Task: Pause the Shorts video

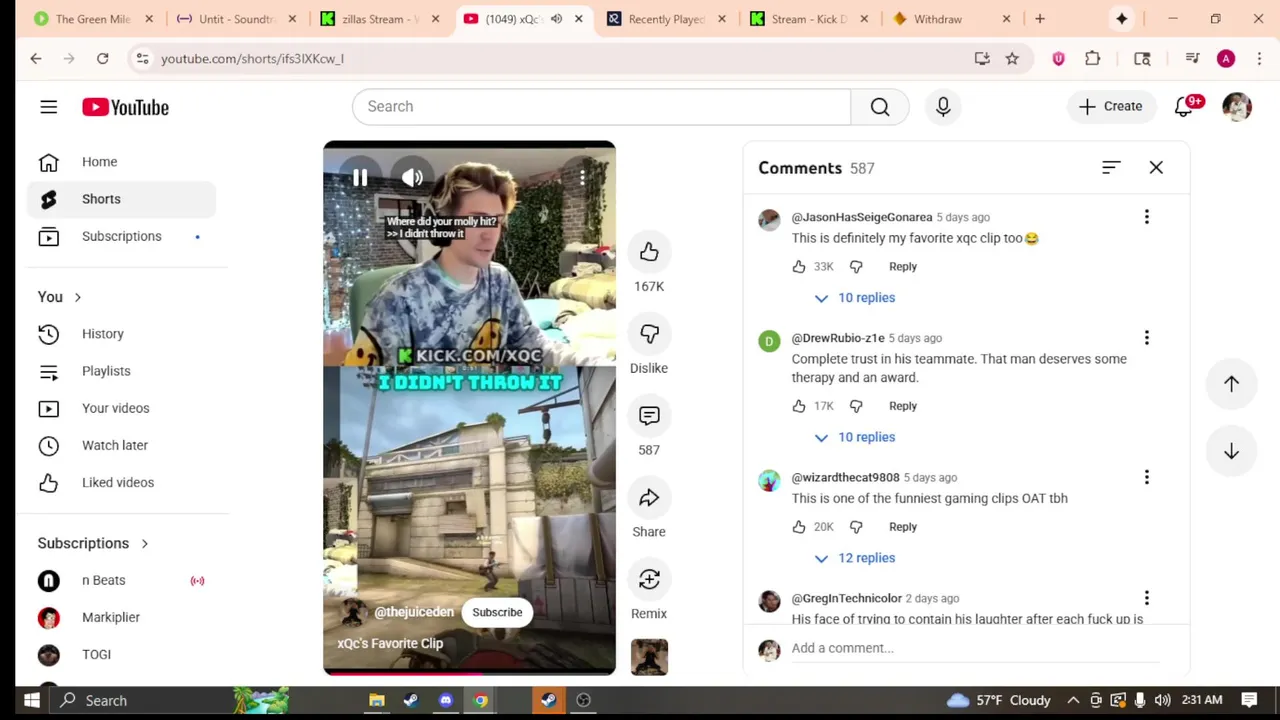Action: [360, 178]
